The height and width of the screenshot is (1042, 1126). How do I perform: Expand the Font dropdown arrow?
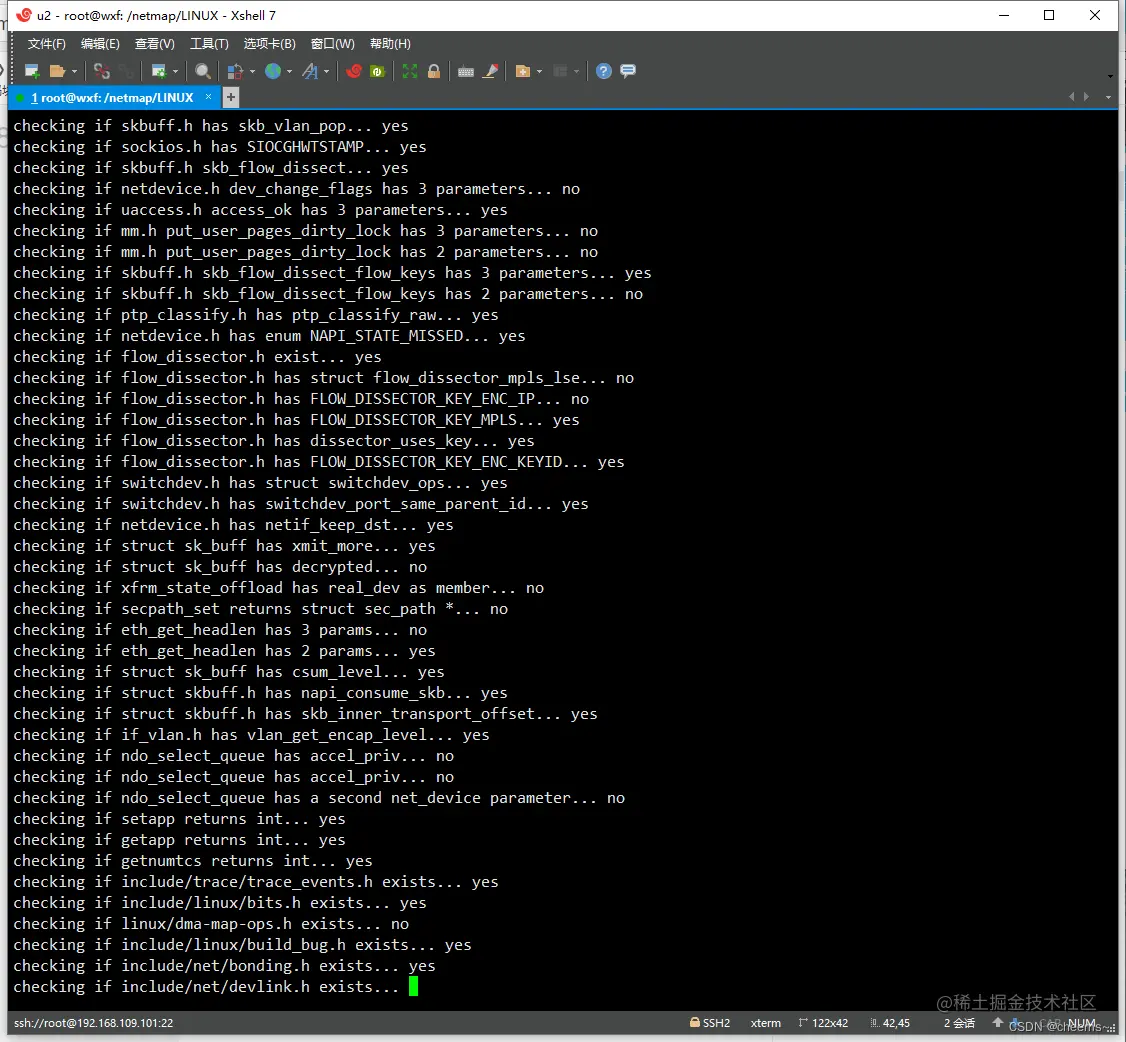[x=327, y=71]
